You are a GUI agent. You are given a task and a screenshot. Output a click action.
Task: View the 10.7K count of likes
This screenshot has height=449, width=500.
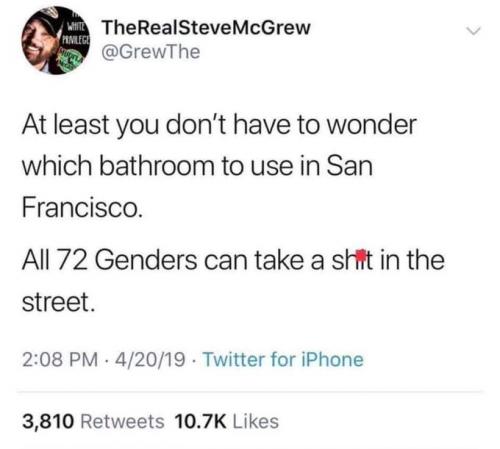pyautogui.click(x=200, y=421)
